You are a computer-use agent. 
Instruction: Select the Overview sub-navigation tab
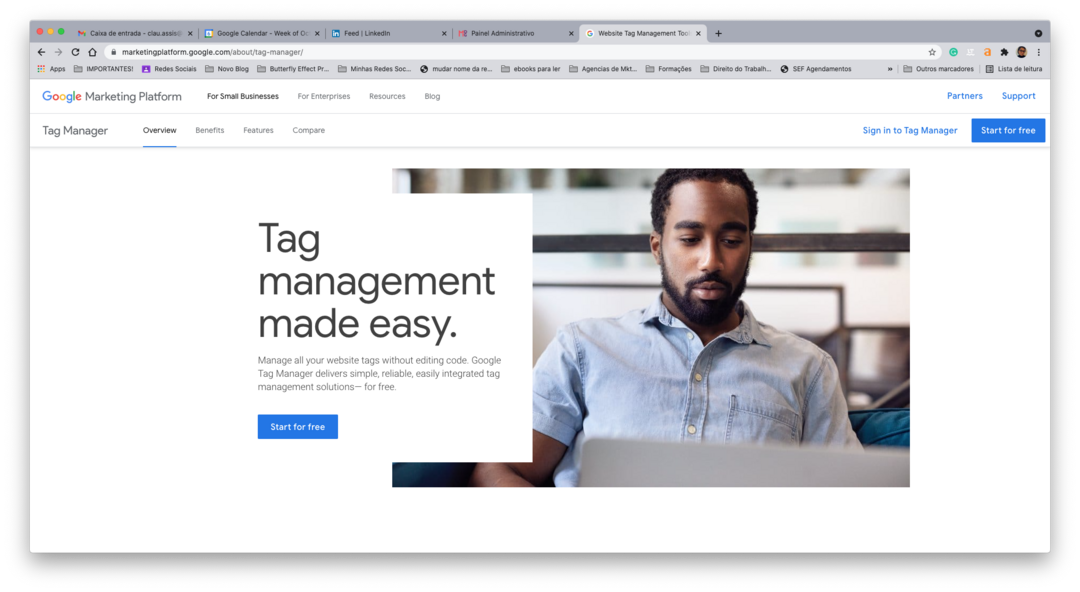[159, 130]
